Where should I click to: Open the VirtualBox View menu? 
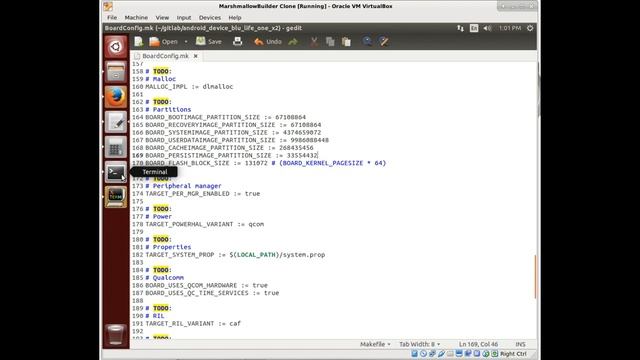162,18
